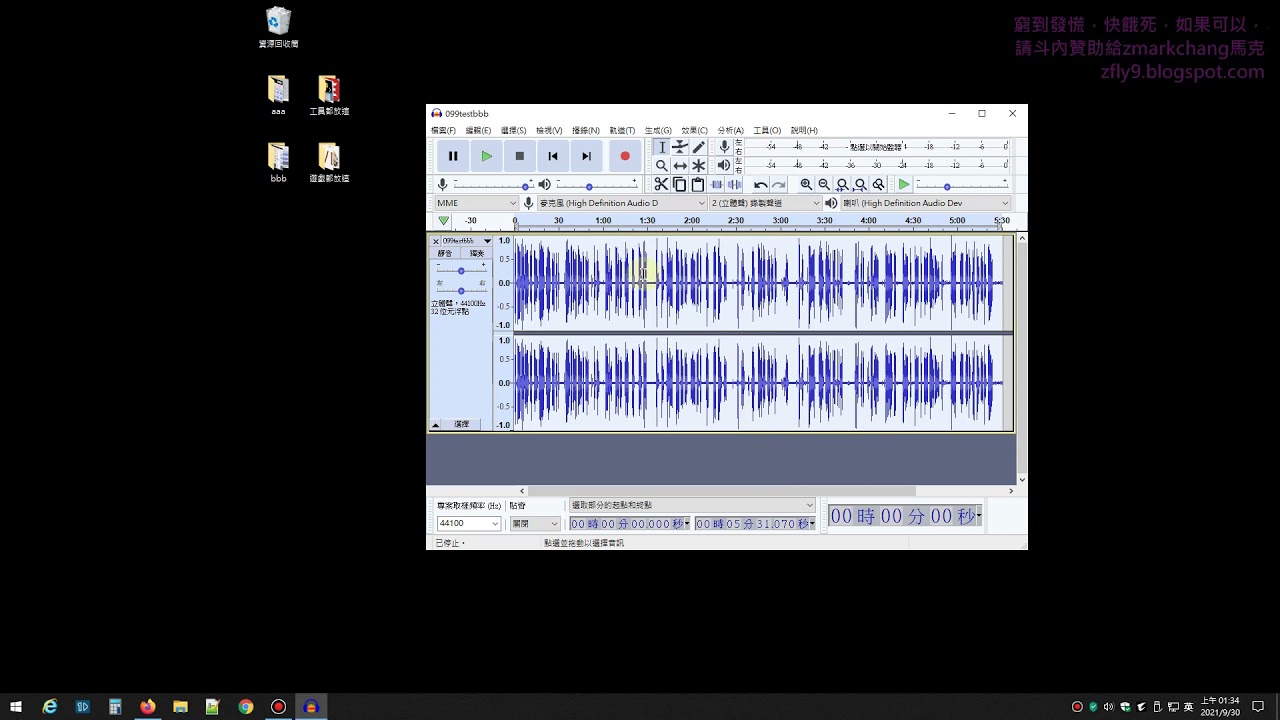Click the Zoom Toggle icon
The width and height of the screenshot is (1280, 720).
click(878, 184)
